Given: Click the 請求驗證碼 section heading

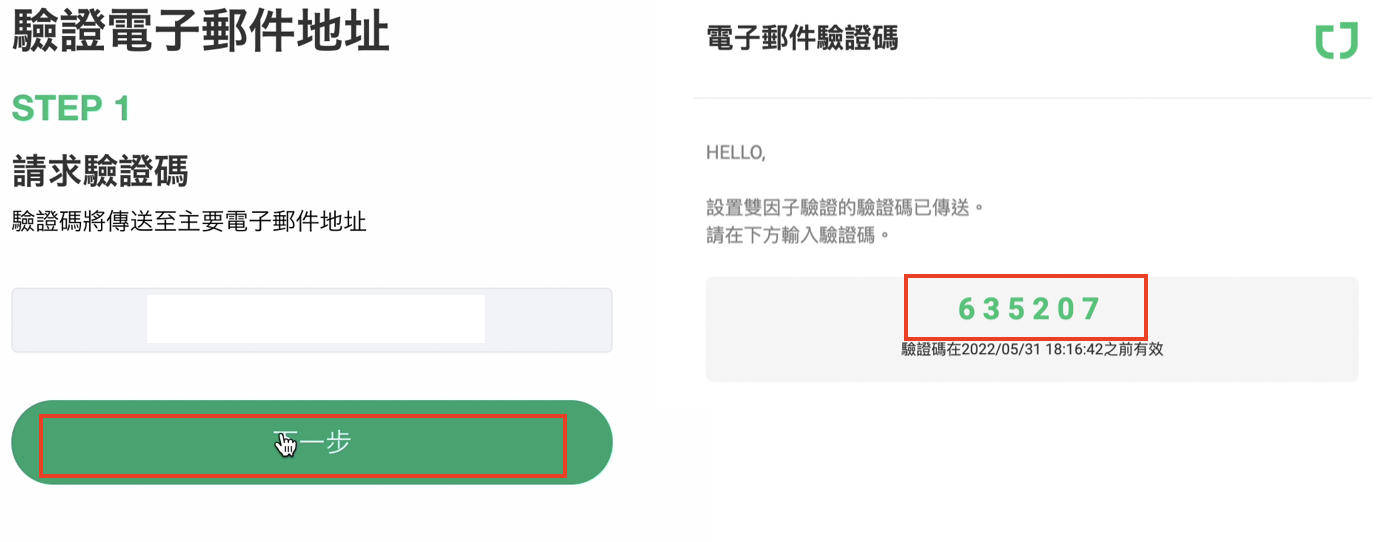Looking at the screenshot, I should tap(100, 172).
